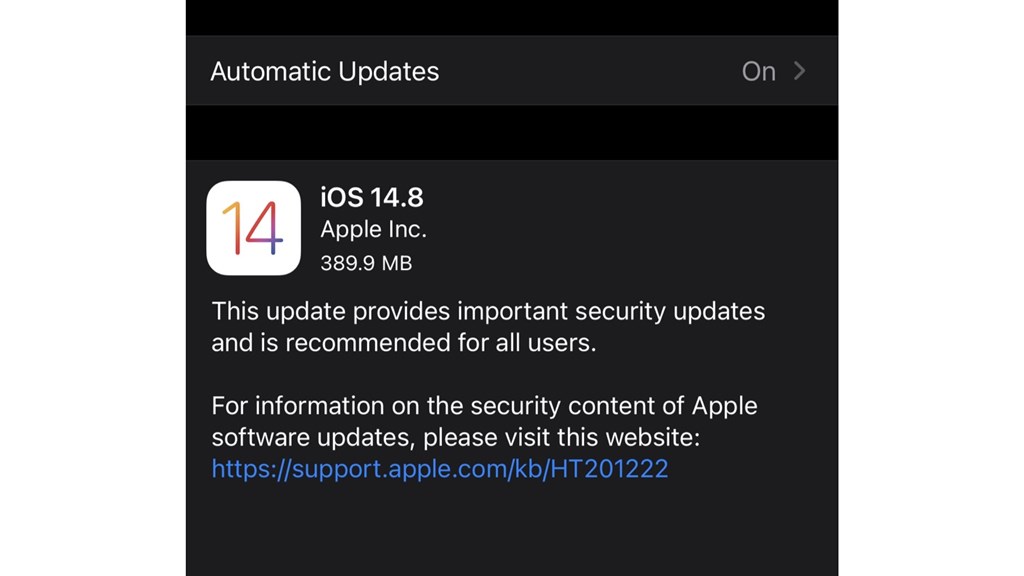Click the Apple Inc. developer name

coord(373,230)
